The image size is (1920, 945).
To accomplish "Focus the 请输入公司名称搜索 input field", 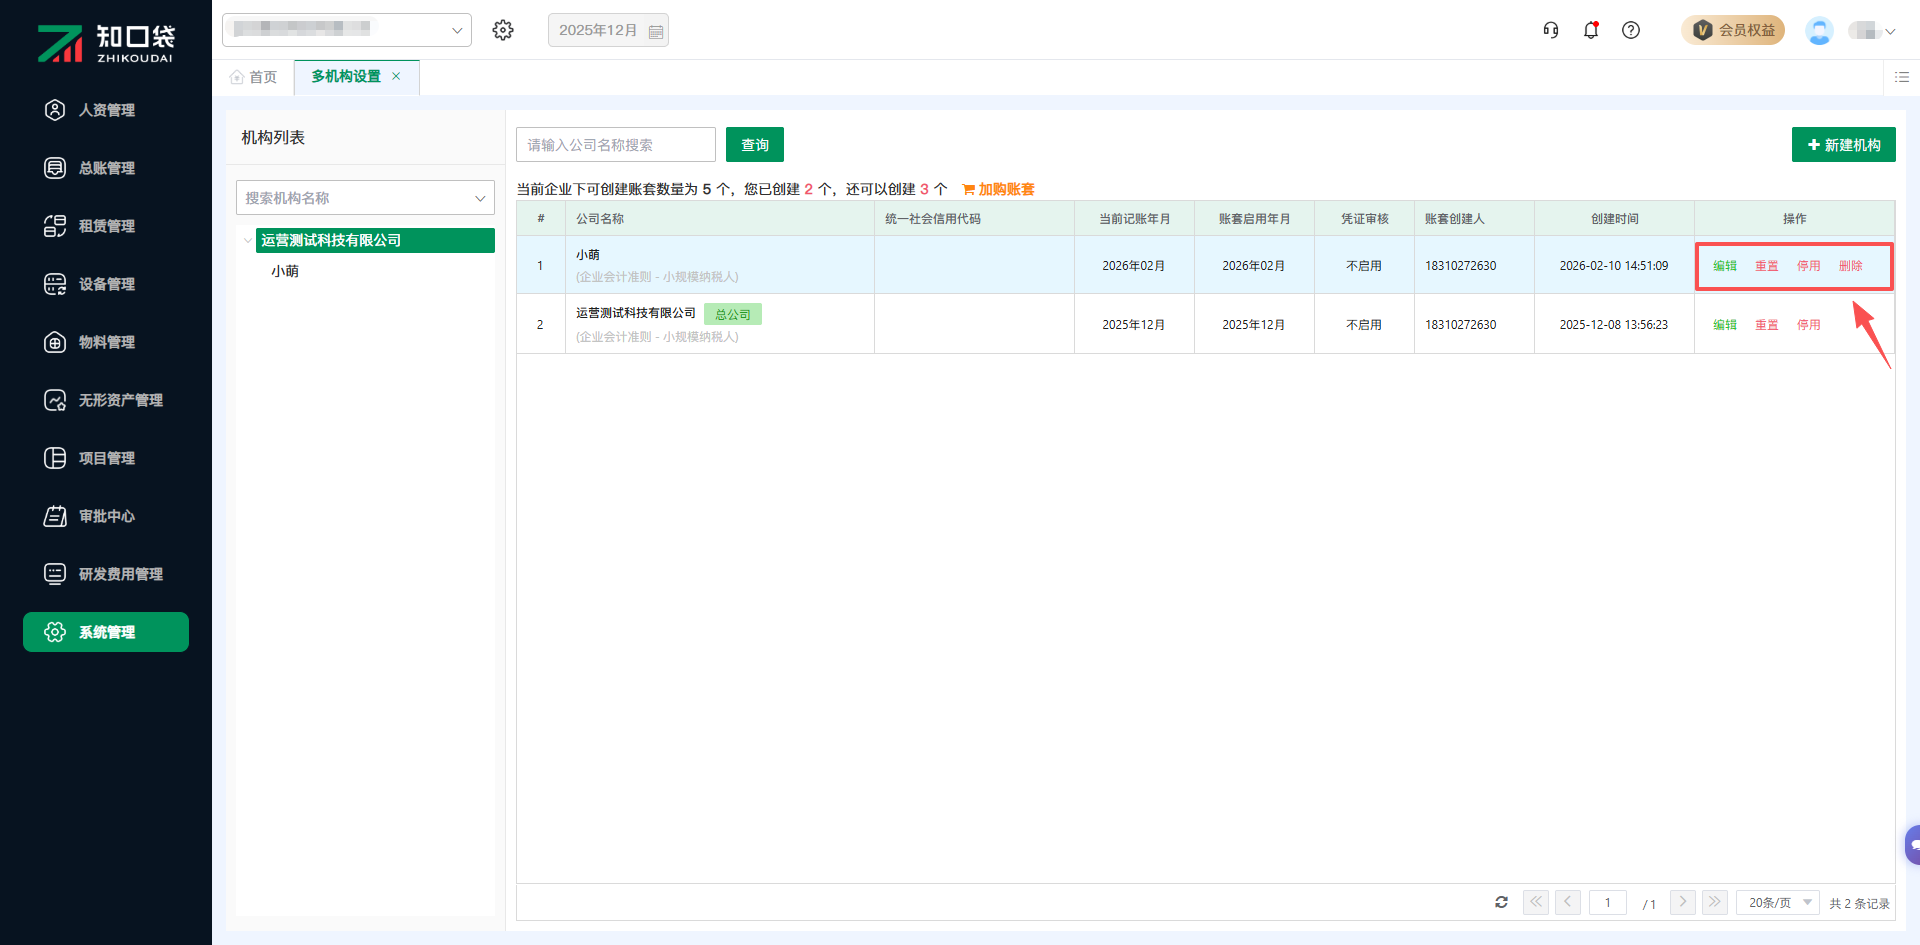I will coord(616,145).
